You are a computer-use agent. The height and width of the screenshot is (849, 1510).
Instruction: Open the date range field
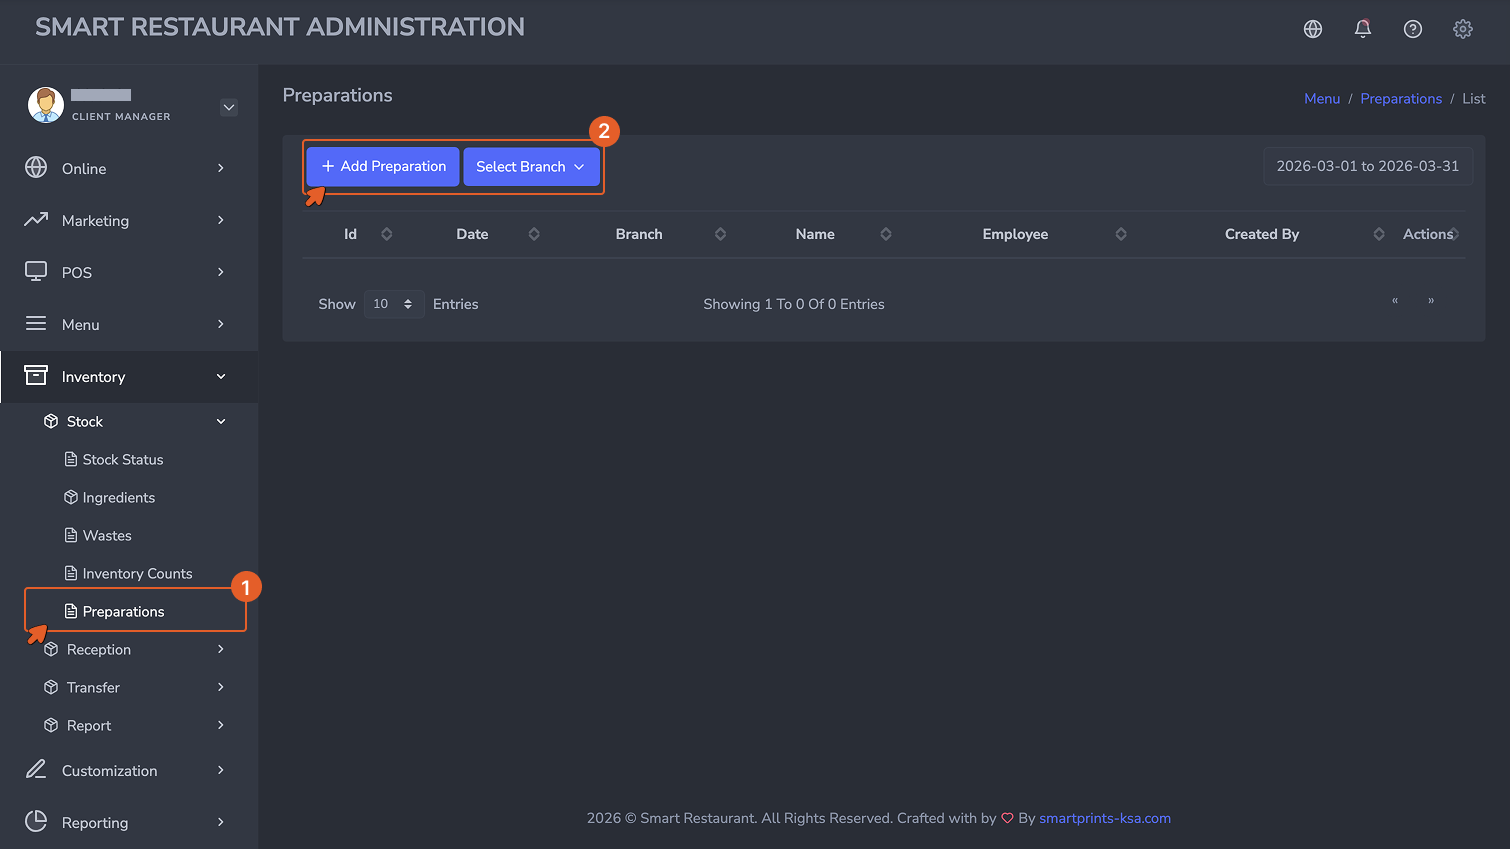coord(1368,167)
